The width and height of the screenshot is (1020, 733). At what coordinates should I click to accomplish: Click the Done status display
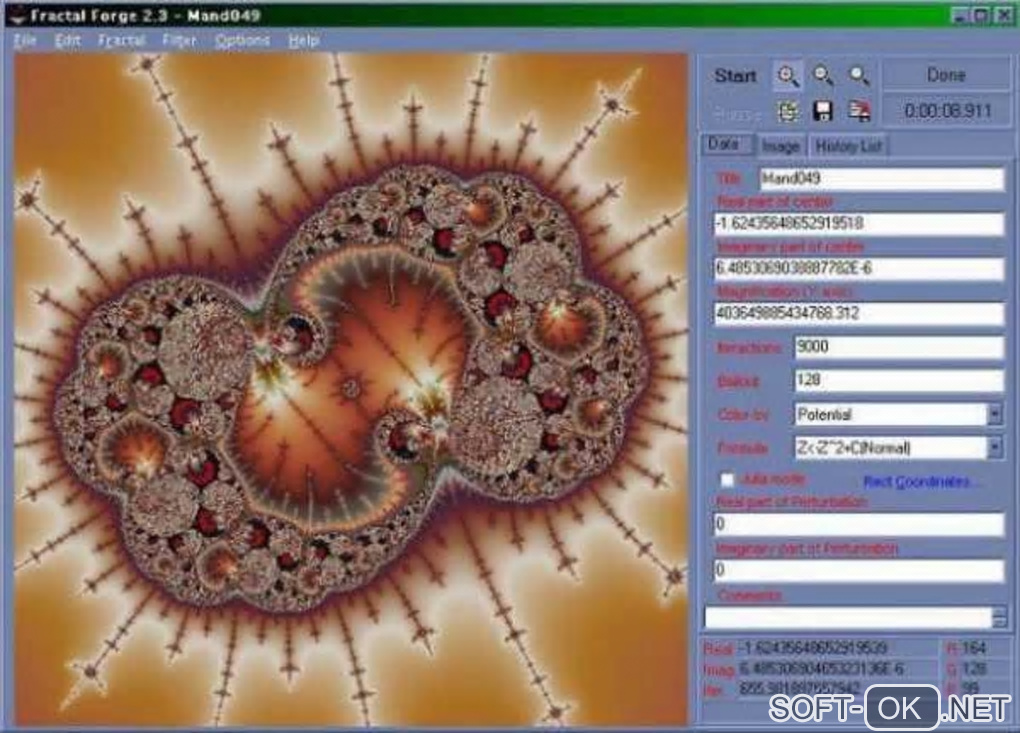point(945,75)
